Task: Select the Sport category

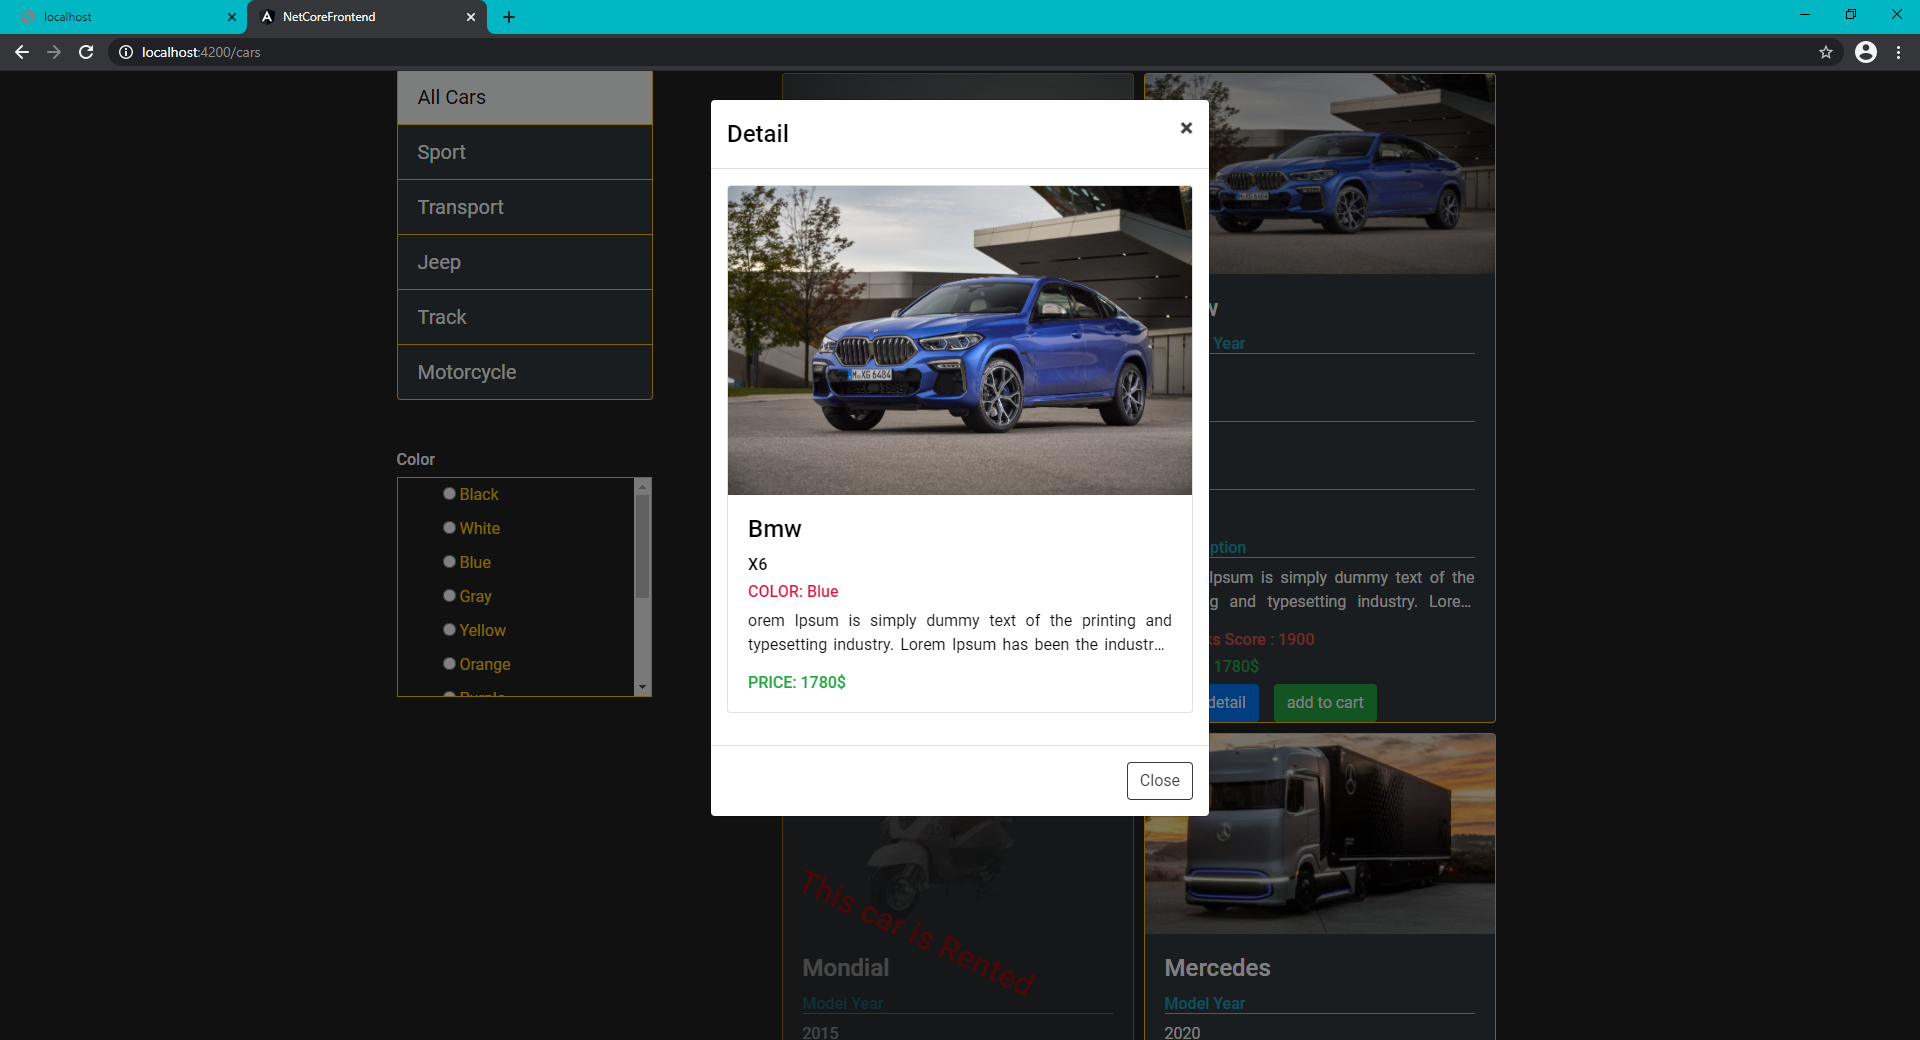Action: tap(525, 153)
